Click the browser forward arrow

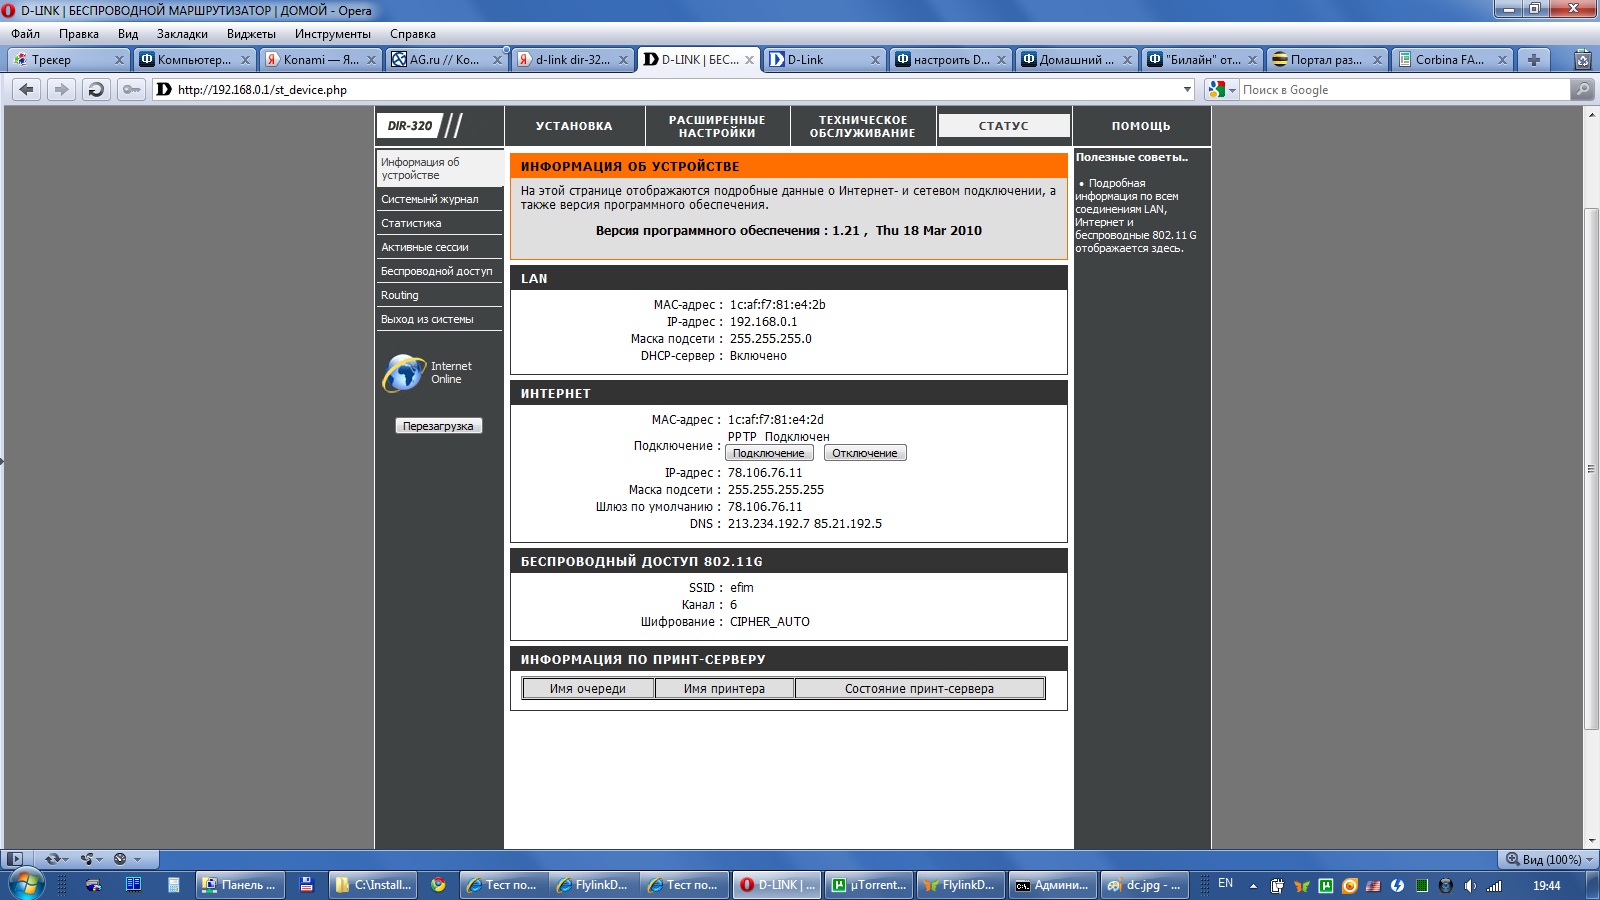point(62,89)
